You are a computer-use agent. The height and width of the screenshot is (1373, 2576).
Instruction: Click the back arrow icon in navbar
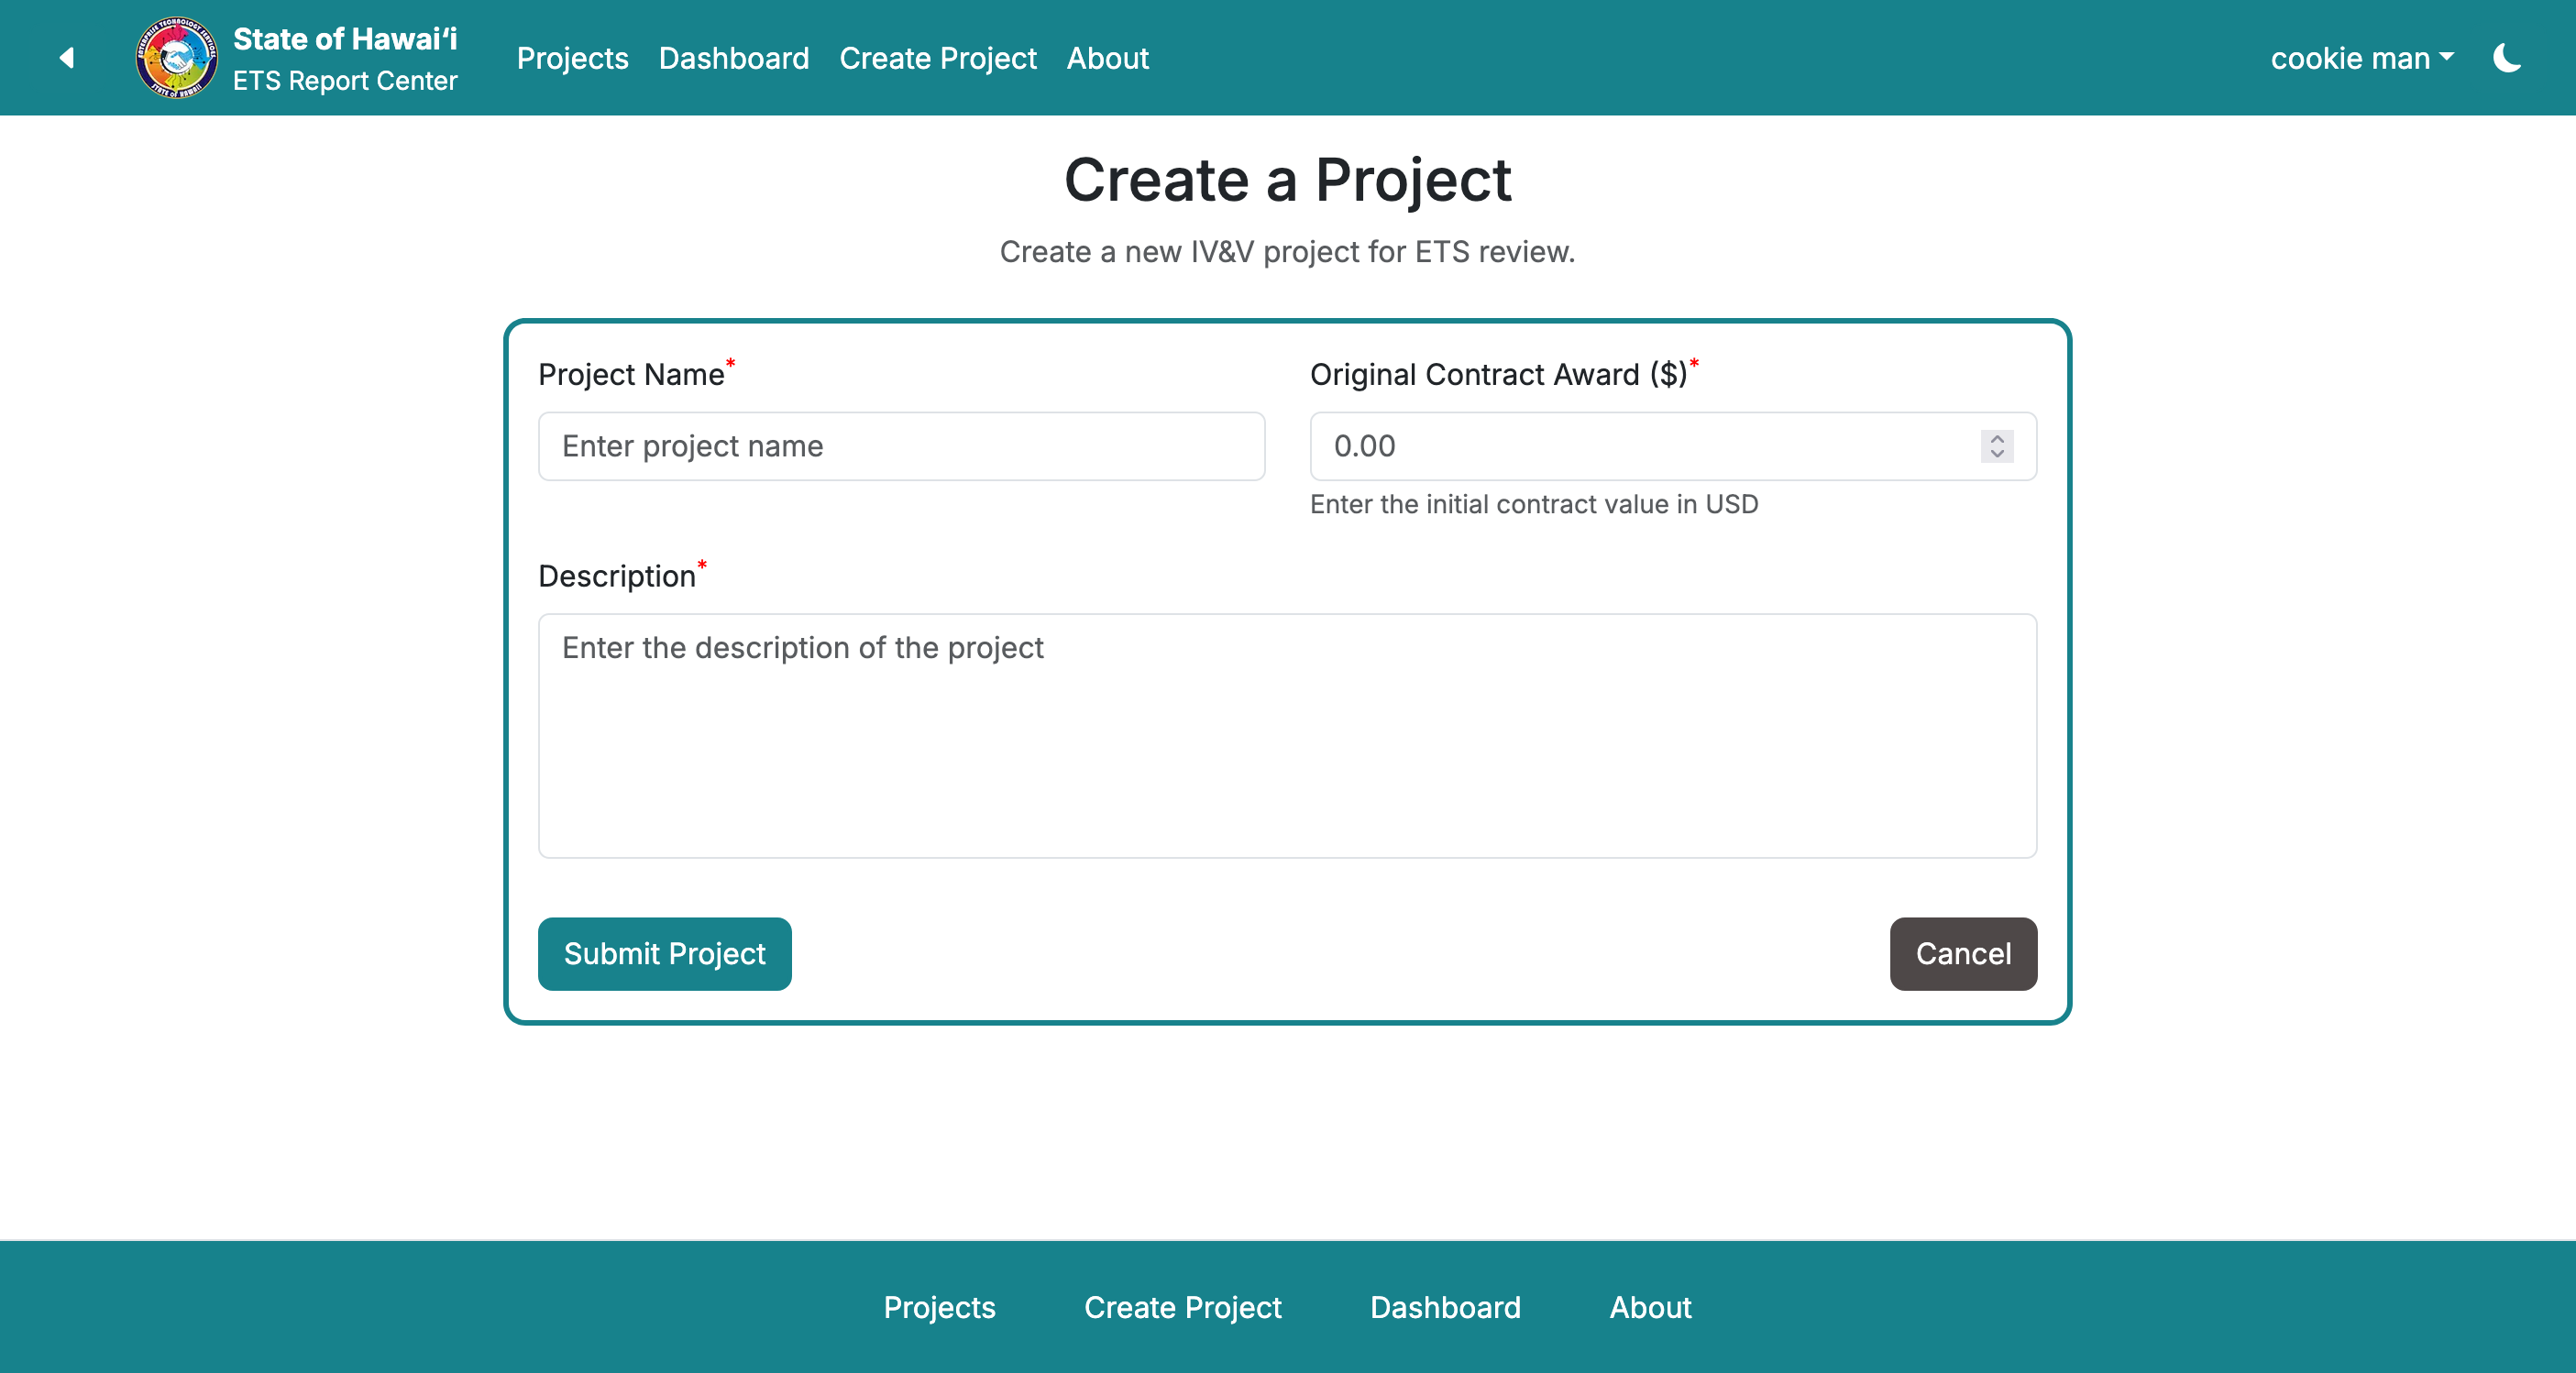click(67, 58)
